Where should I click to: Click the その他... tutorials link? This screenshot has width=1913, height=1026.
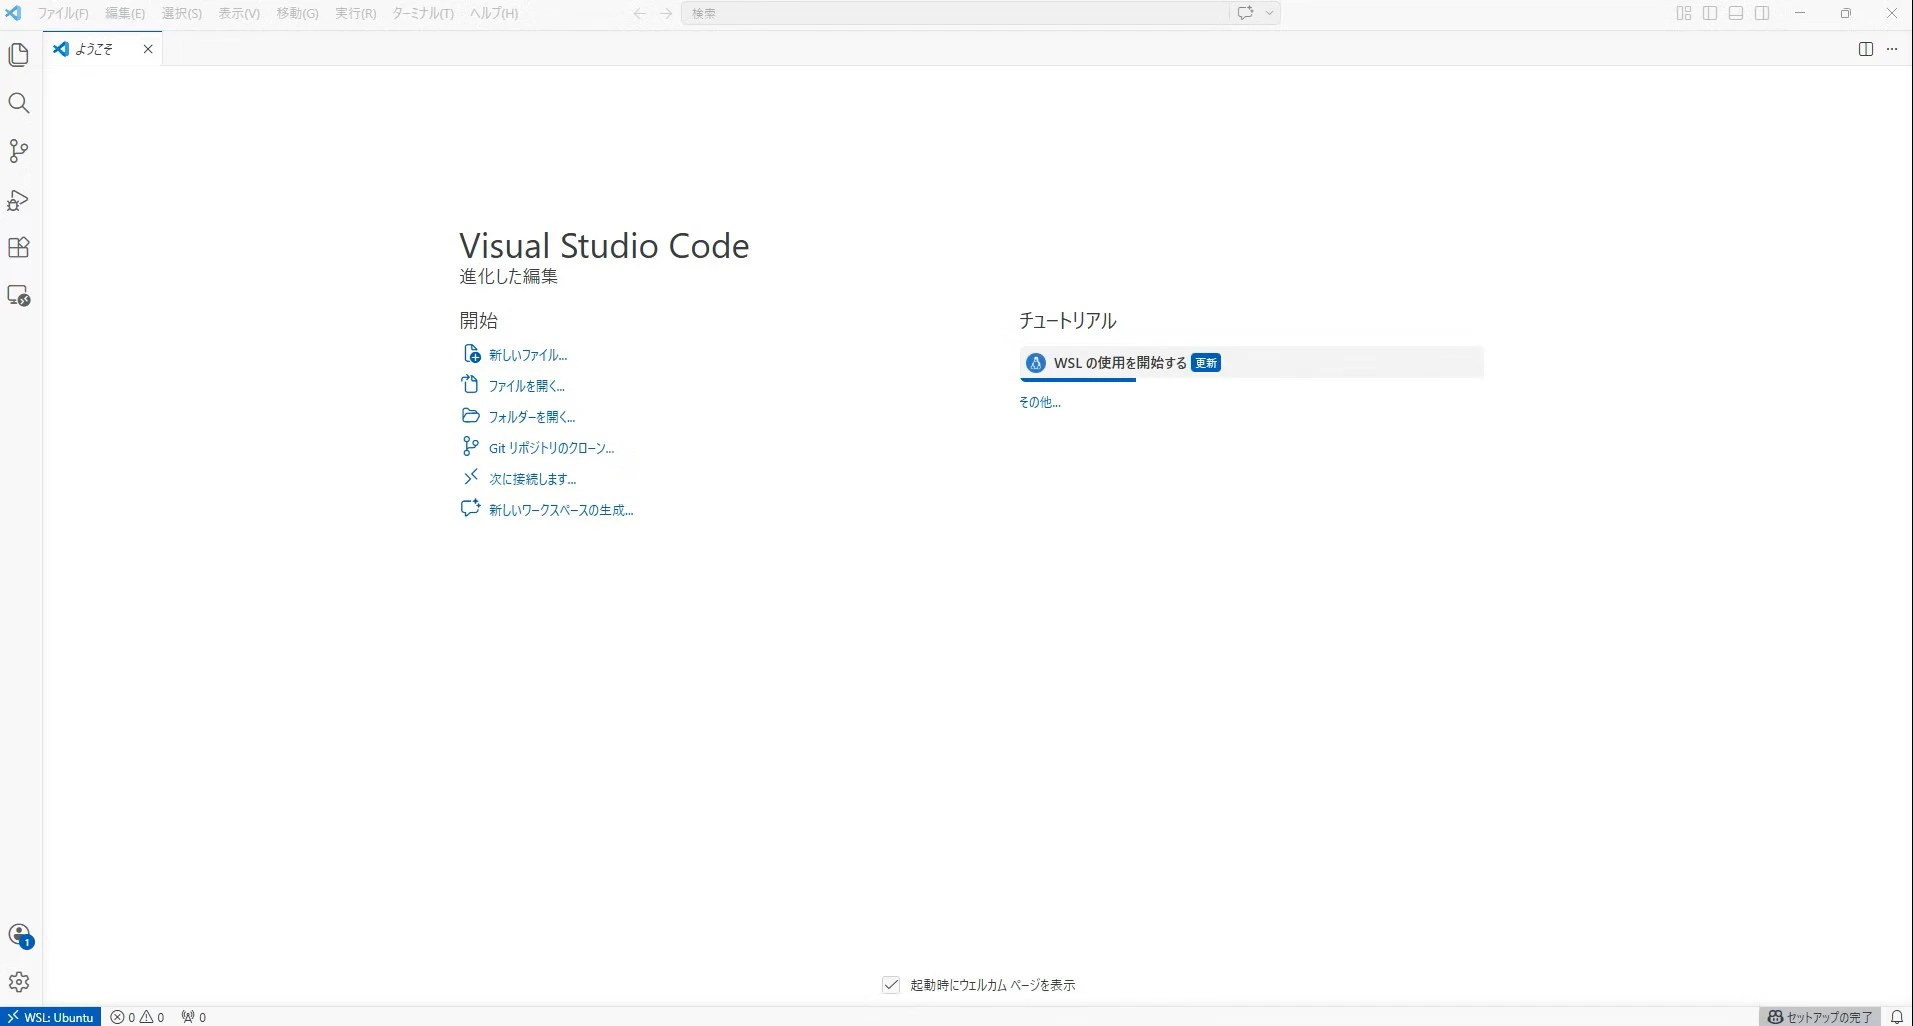(1039, 402)
